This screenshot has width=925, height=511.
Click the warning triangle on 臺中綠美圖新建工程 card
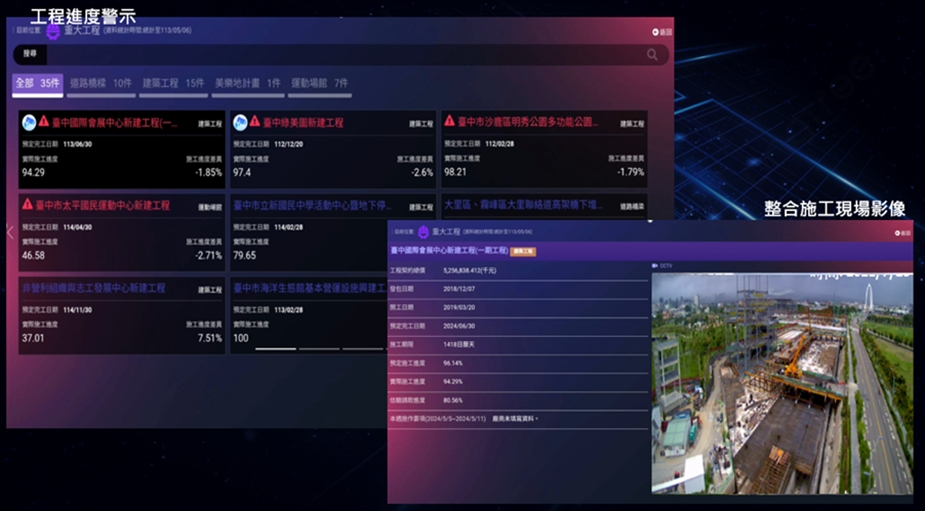tap(255, 121)
